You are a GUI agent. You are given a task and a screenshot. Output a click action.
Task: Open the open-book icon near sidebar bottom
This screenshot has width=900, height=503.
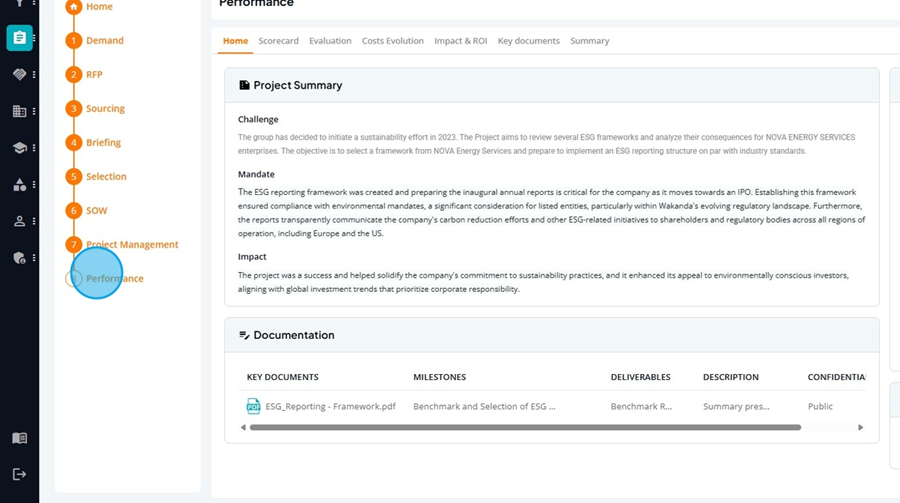pyautogui.click(x=19, y=438)
